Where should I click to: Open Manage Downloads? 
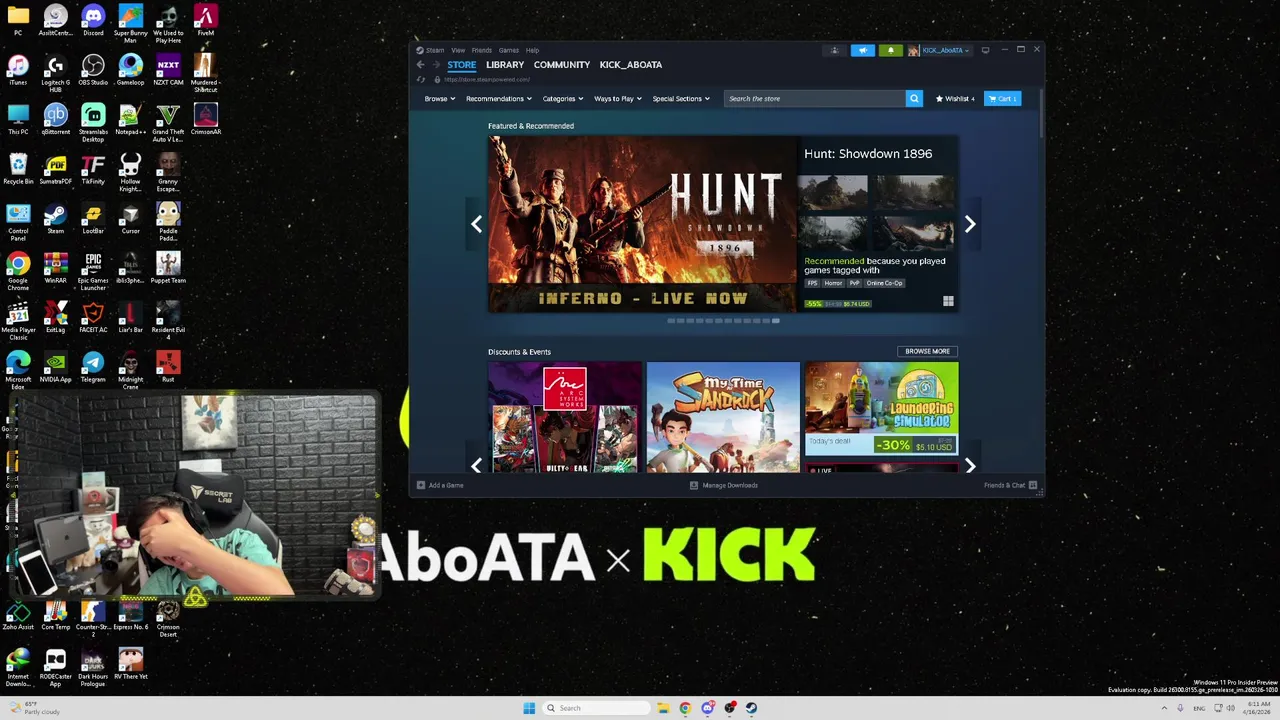tap(724, 485)
